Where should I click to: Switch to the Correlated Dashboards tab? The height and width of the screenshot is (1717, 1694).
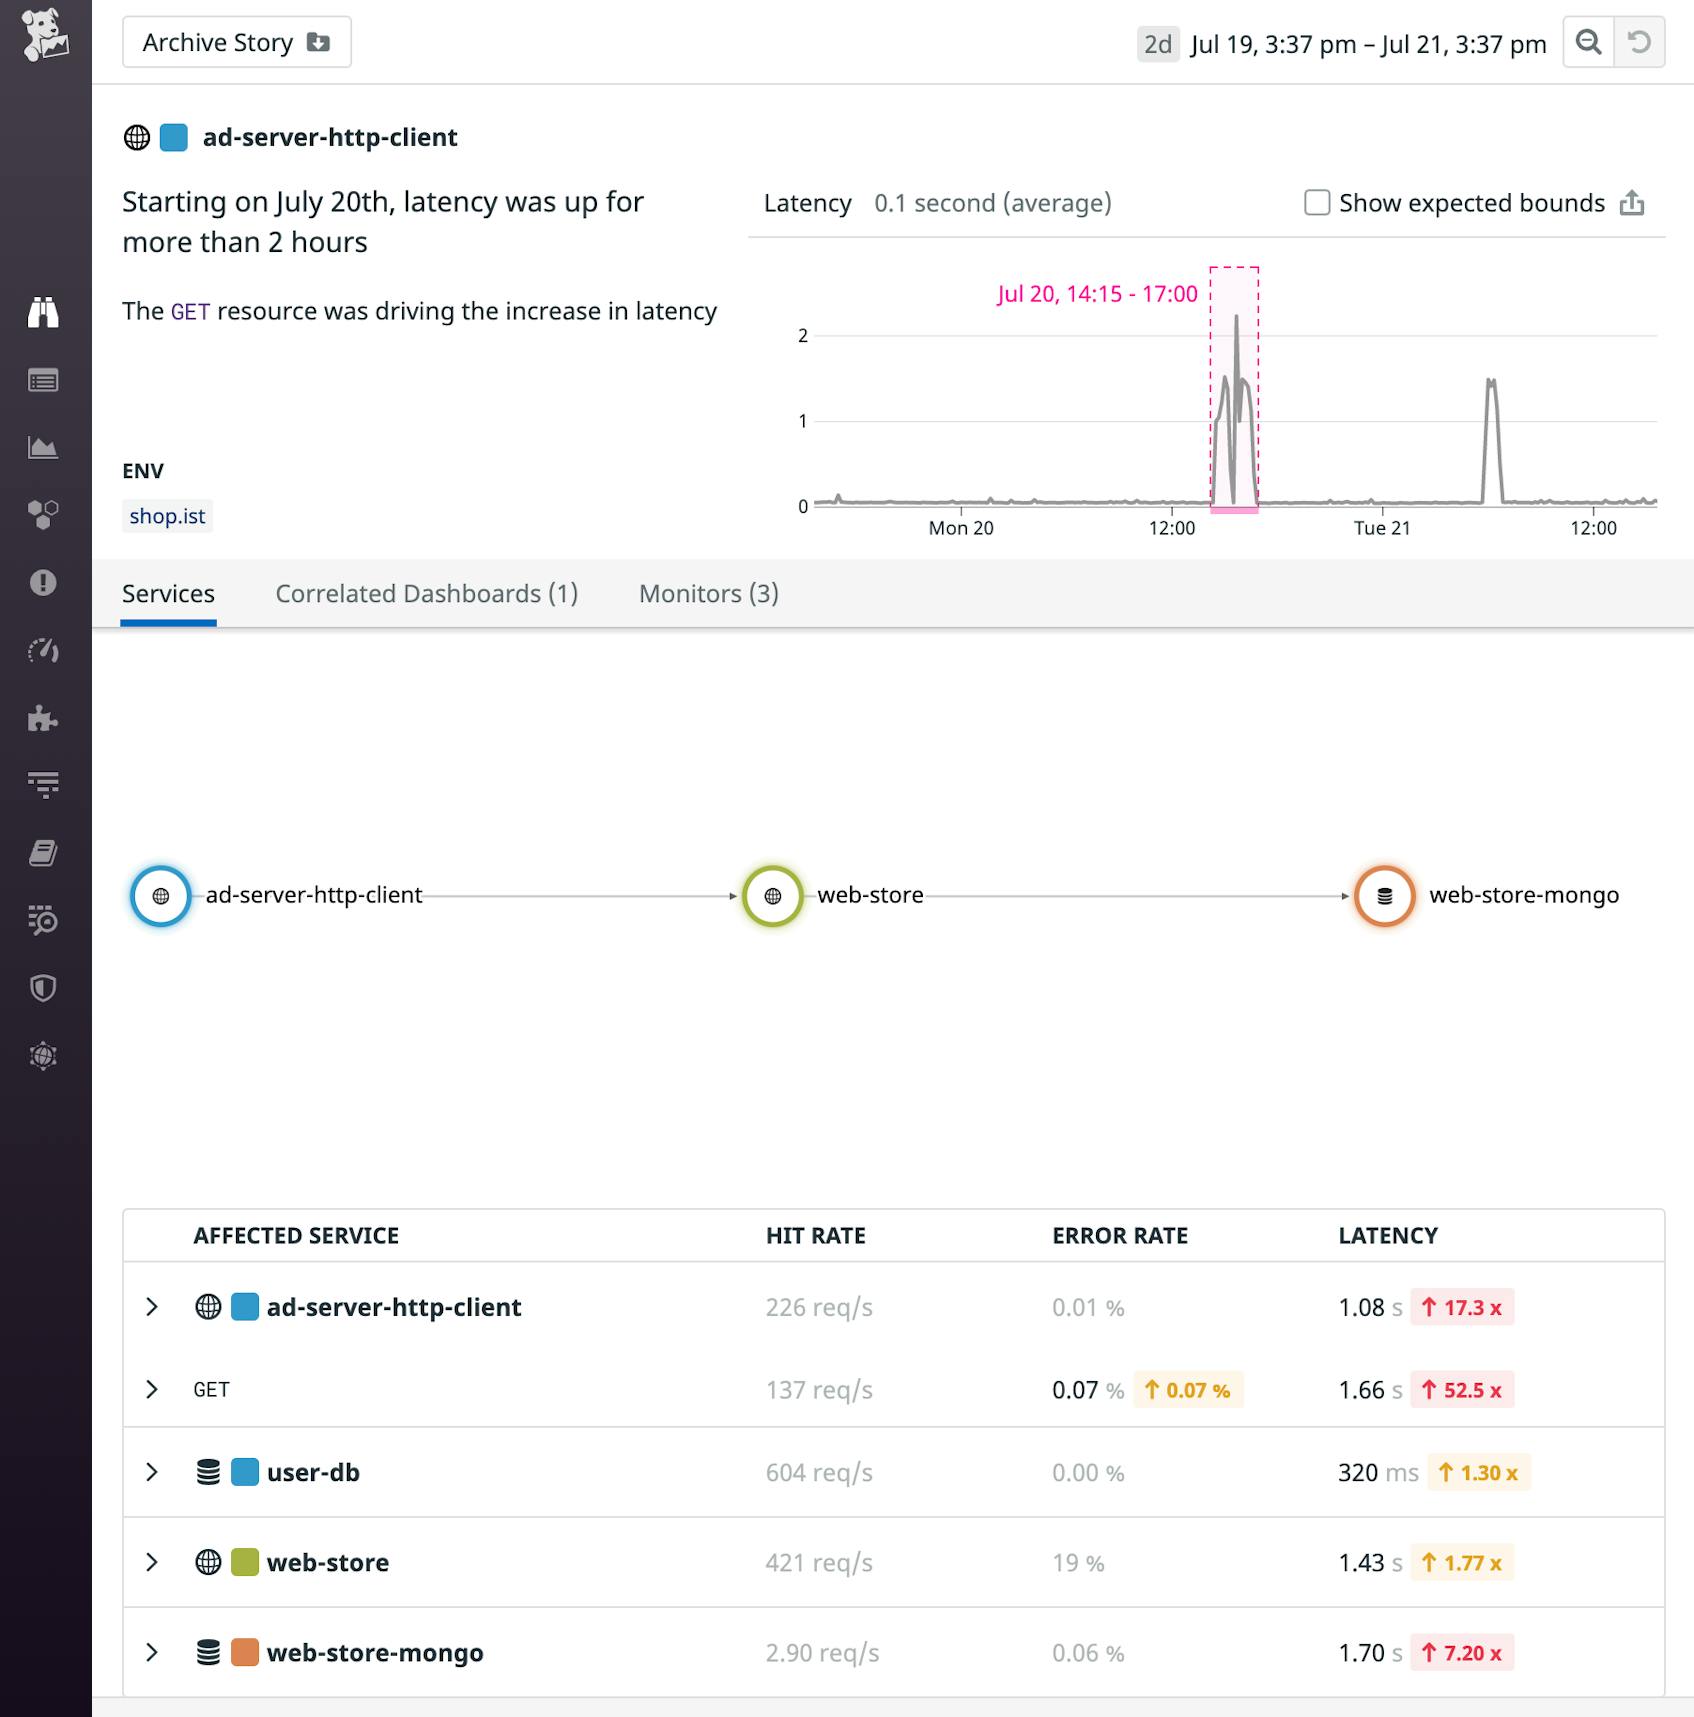click(x=427, y=593)
